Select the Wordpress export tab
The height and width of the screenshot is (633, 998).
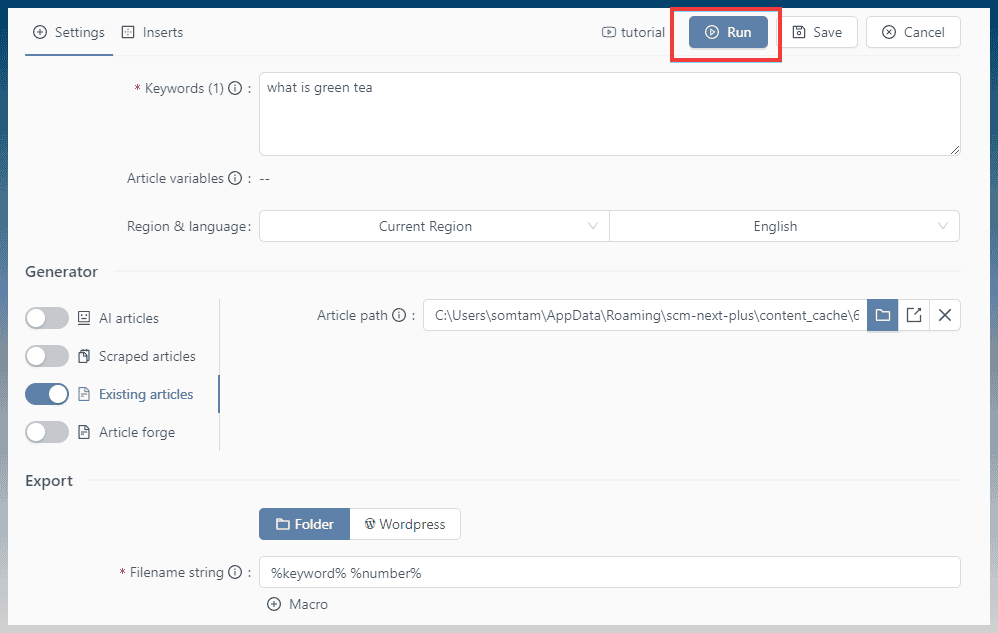pos(405,524)
